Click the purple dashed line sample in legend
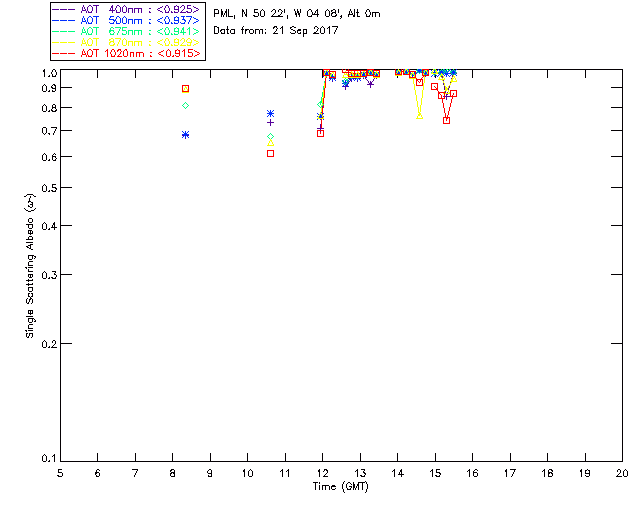This screenshot has height=512, width=640. [64, 9]
